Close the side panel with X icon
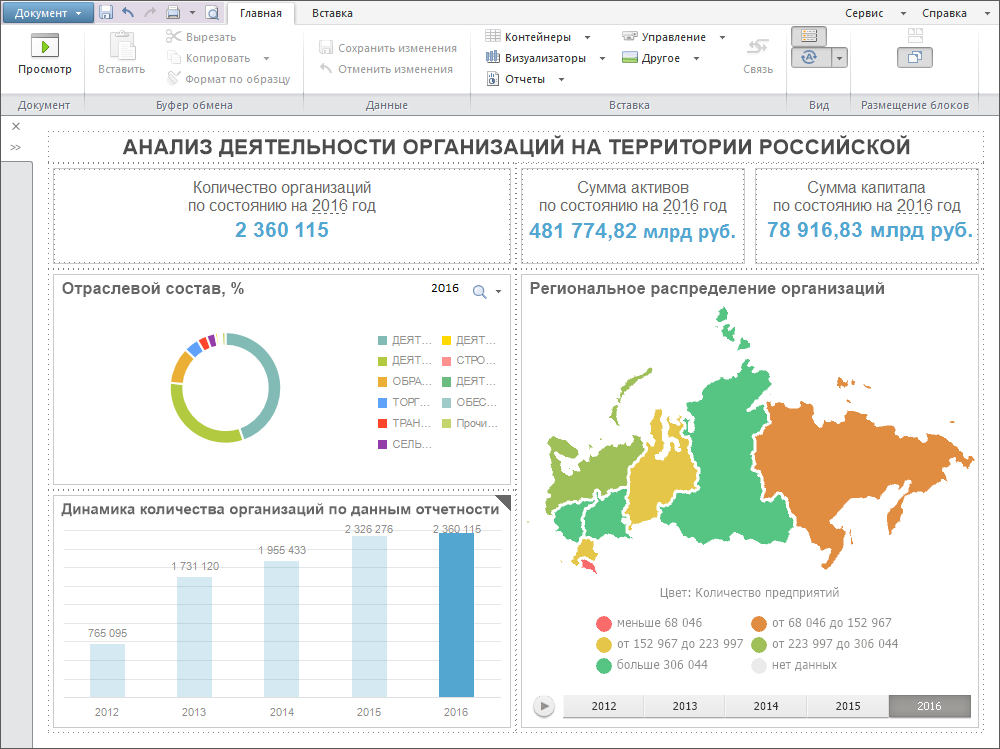Screen dimensions: 1000x749 [16, 127]
